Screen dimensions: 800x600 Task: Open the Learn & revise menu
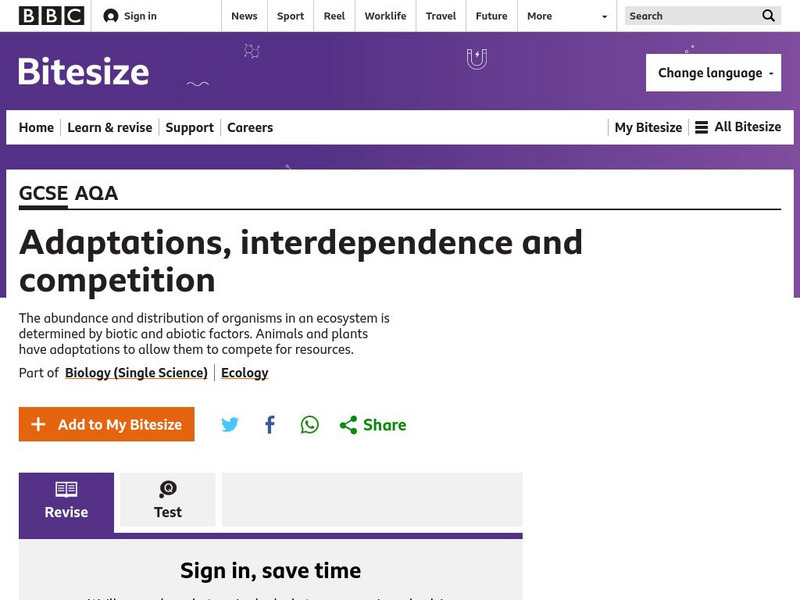tap(110, 128)
